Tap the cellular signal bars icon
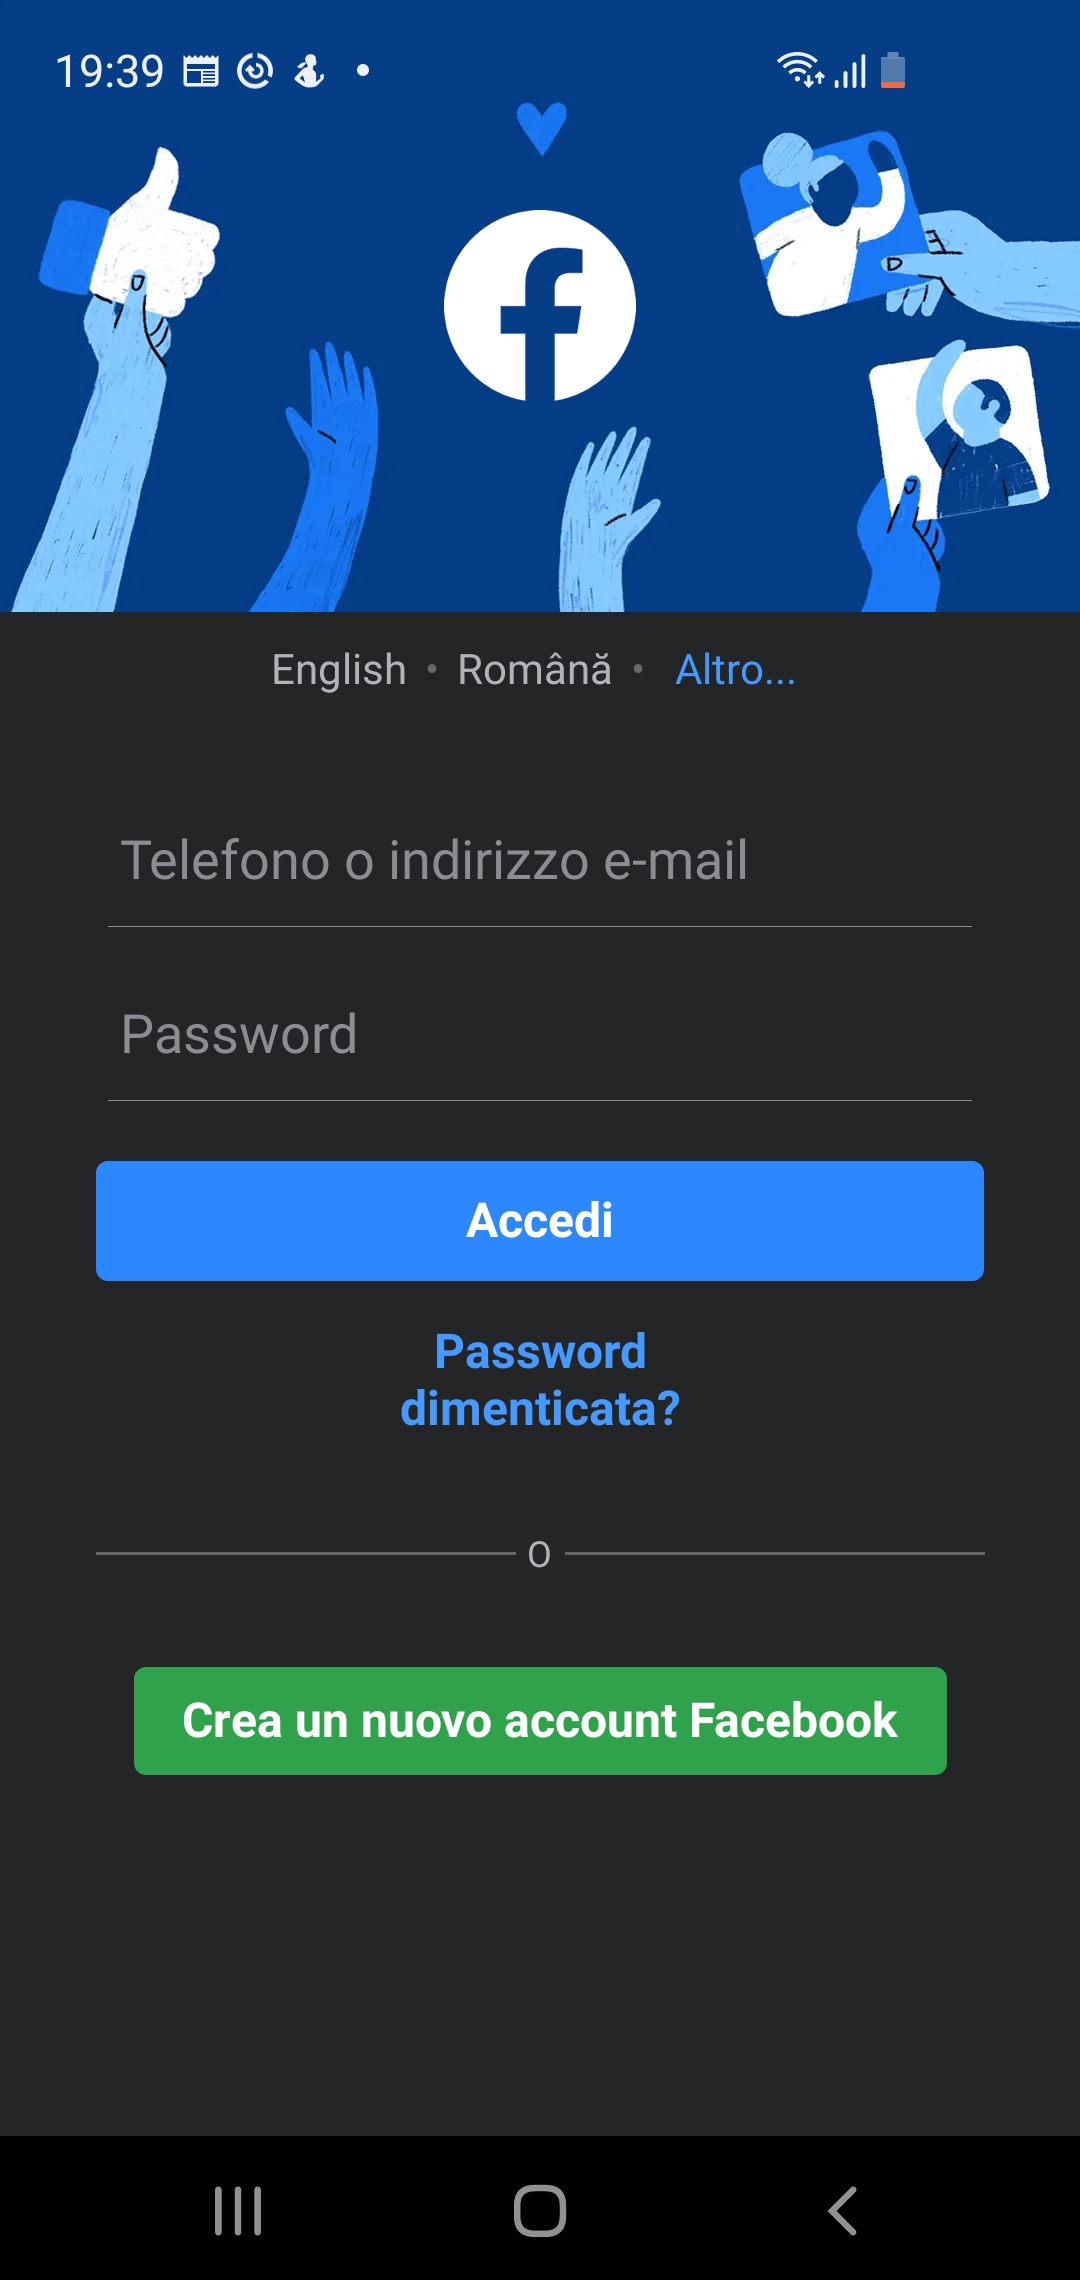This screenshot has width=1080, height=2280. point(850,71)
